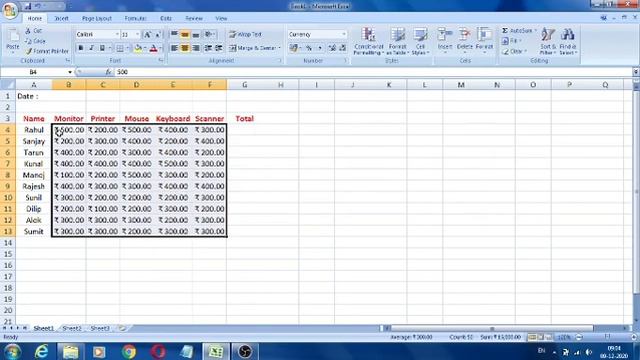The image size is (640, 360).
Task: Open the Review ribbon tab
Action: 194,18
